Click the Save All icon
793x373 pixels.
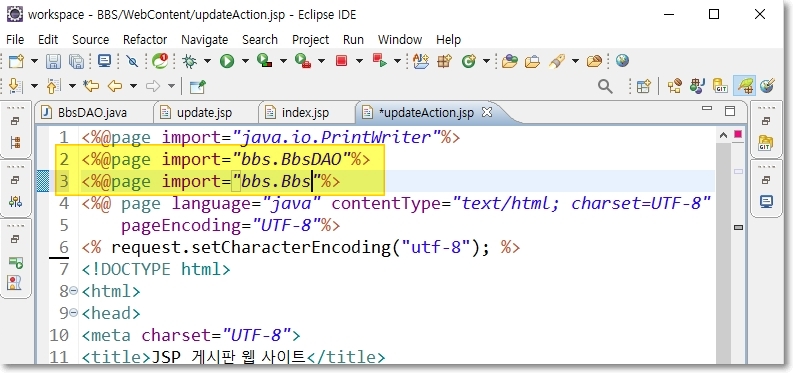pyautogui.click(x=76, y=61)
